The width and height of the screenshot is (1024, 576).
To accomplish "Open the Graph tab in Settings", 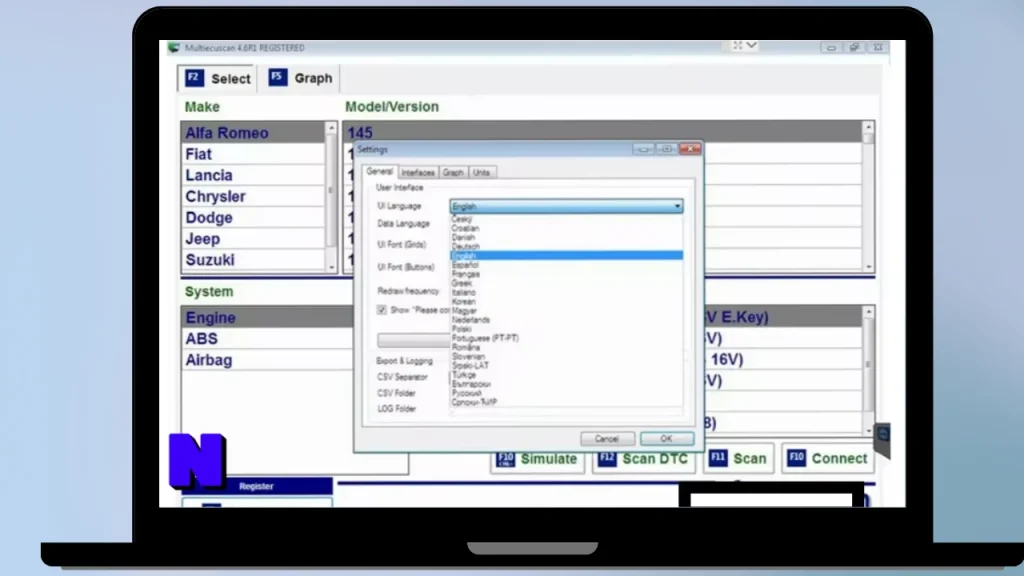I will click(x=453, y=172).
